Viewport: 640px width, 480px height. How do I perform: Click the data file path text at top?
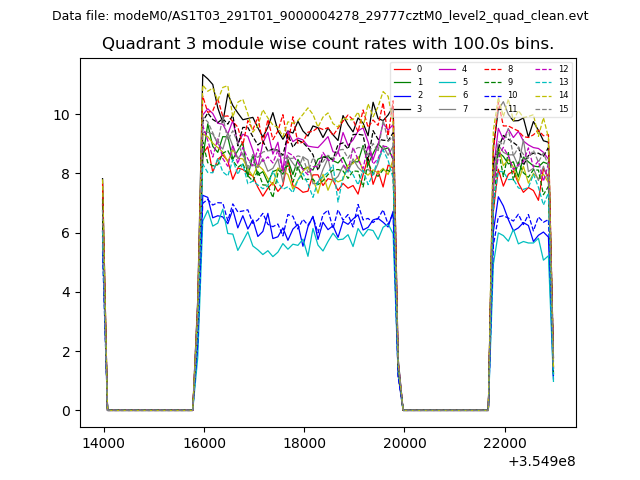tap(320, 16)
